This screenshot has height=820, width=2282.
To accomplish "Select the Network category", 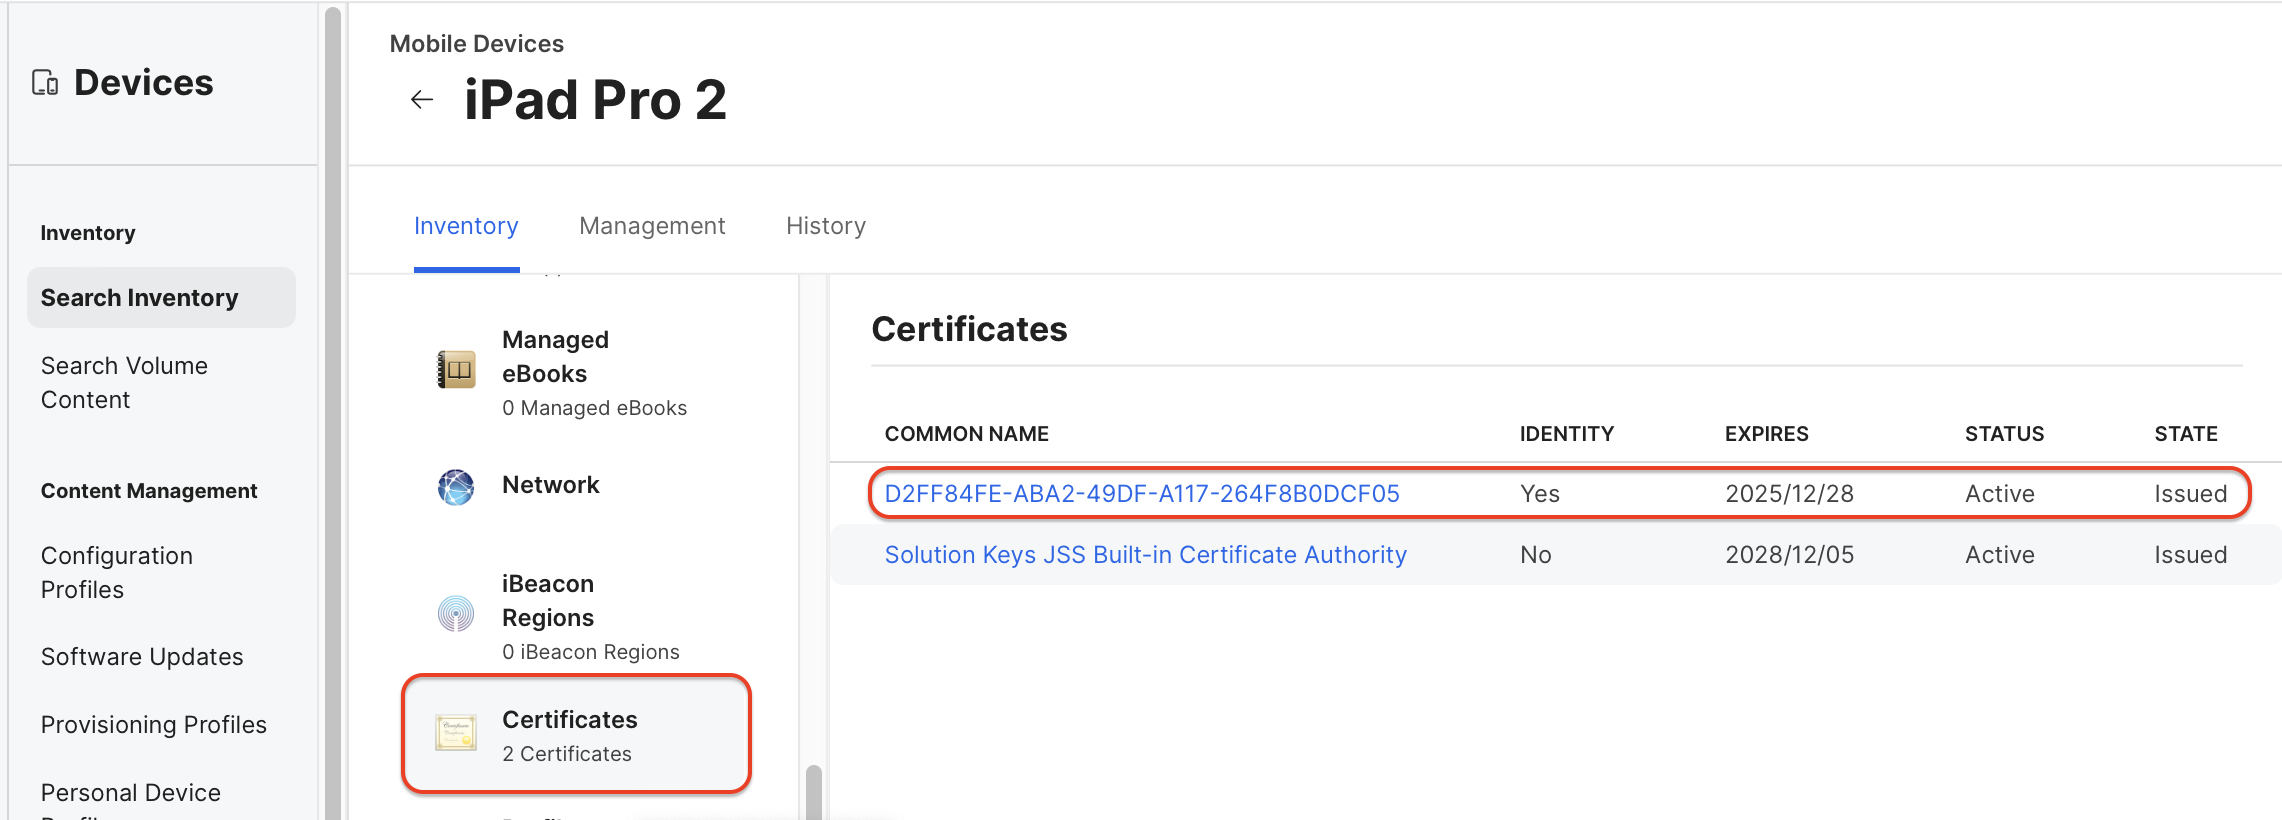I will (576, 486).
